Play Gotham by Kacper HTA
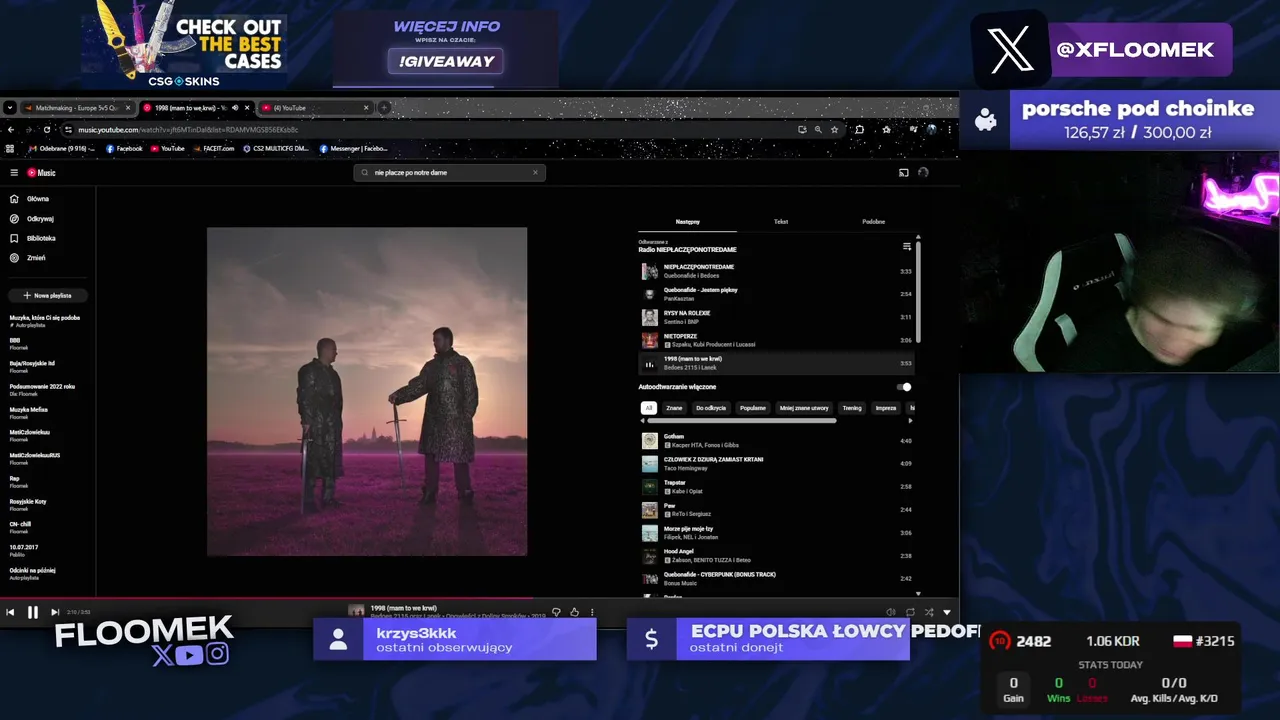This screenshot has width=1280, height=720. 776,441
